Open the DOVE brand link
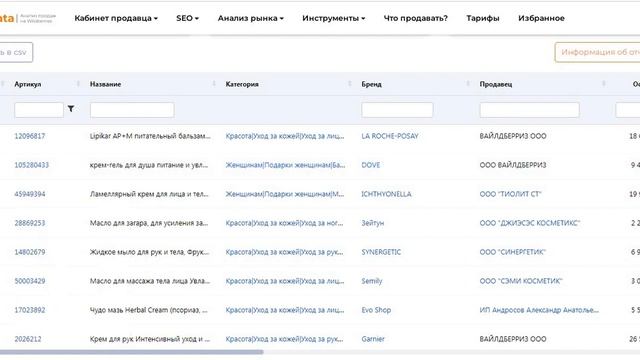This screenshot has width=640, height=360. coord(371,165)
